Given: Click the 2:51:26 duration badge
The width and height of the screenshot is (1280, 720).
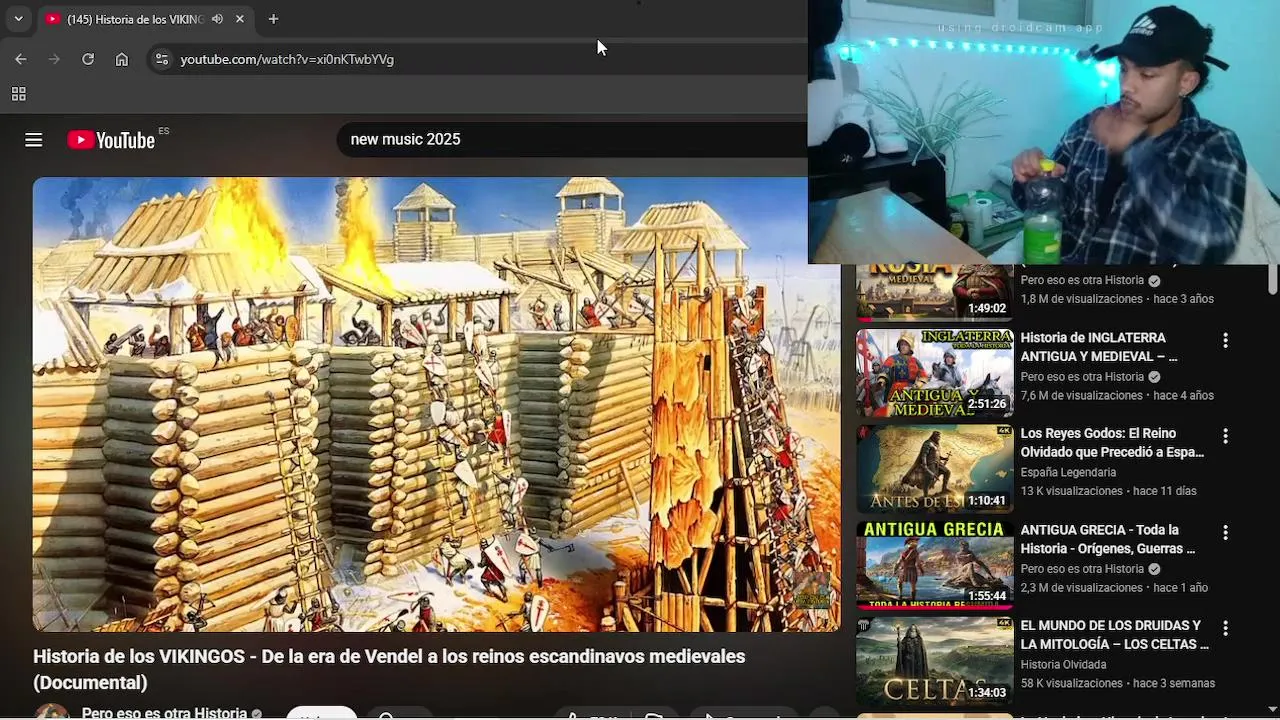Looking at the screenshot, I should 986,405.
